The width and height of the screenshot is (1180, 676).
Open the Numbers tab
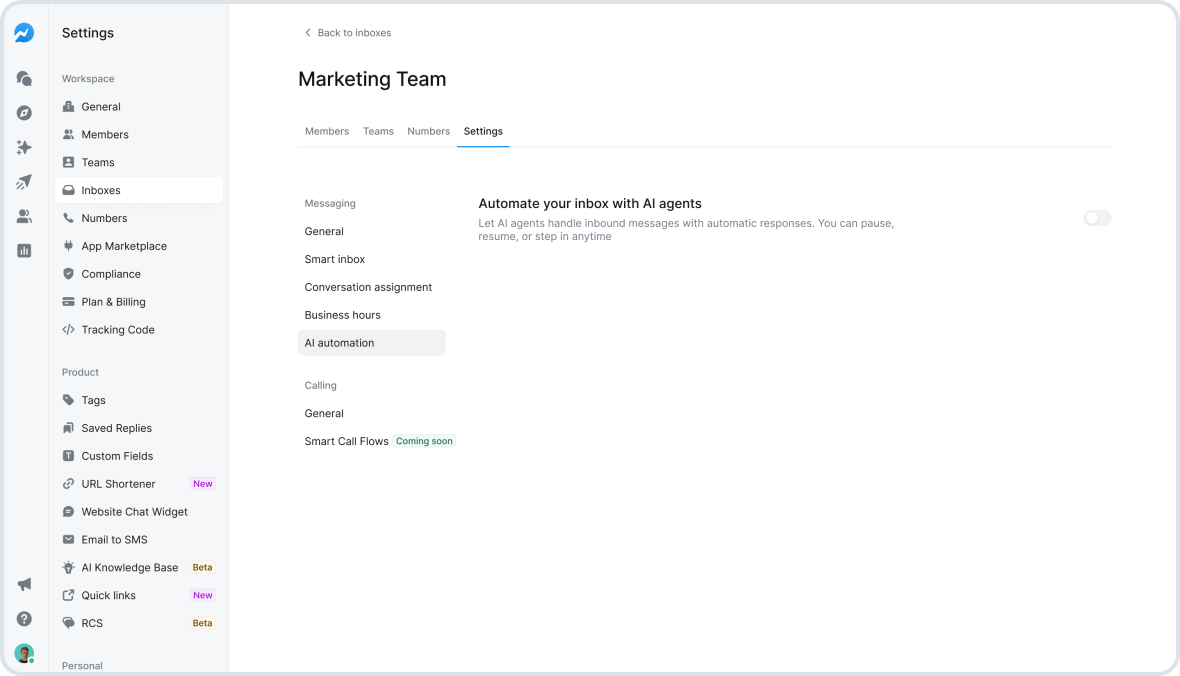click(x=428, y=131)
